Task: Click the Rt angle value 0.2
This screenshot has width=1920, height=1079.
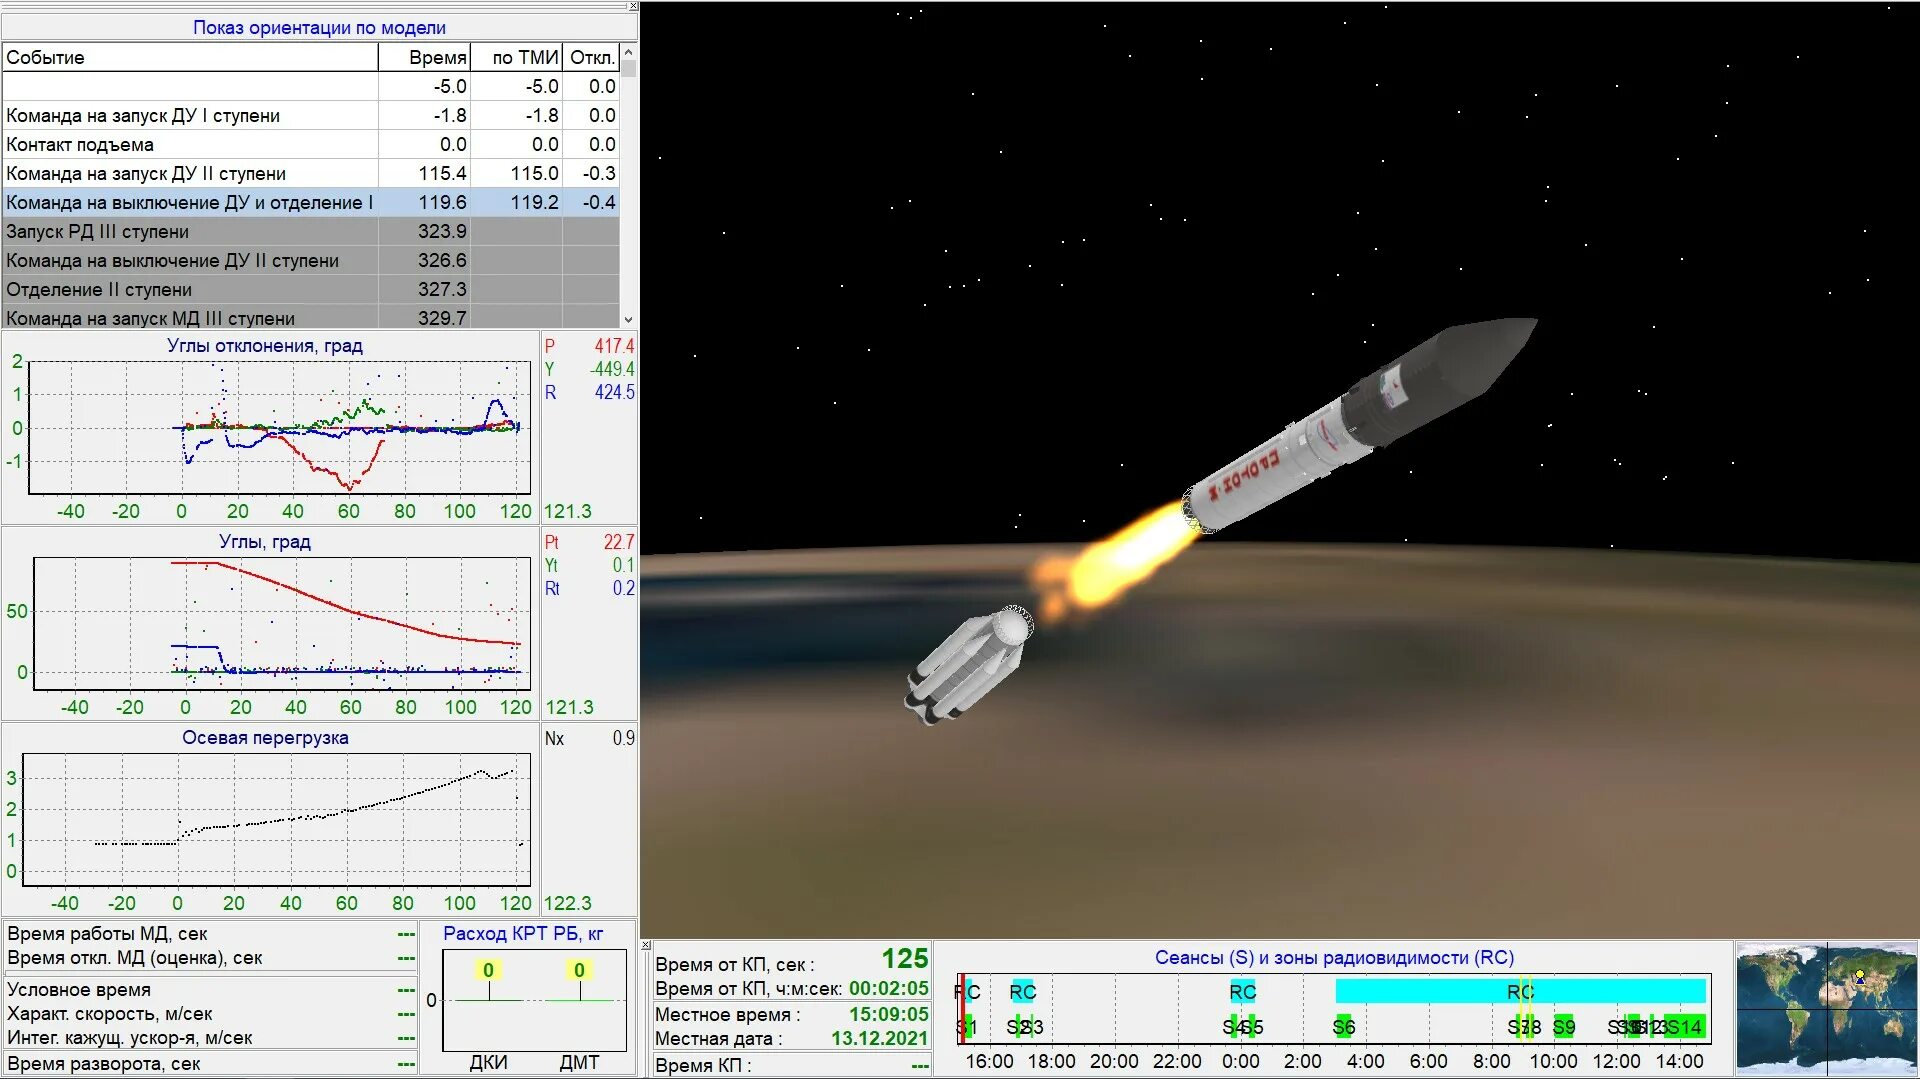Action: coord(623,588)
